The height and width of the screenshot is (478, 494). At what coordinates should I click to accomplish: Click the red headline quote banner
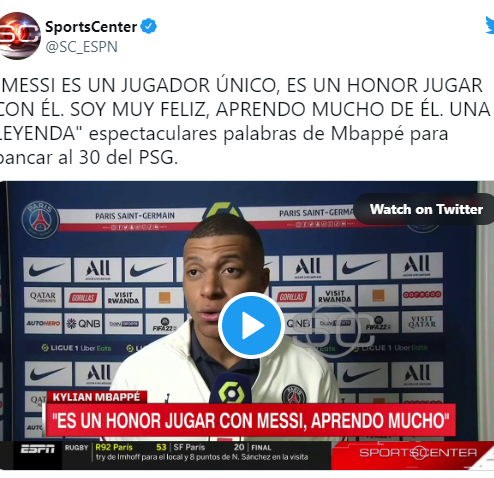pos(251,420)
